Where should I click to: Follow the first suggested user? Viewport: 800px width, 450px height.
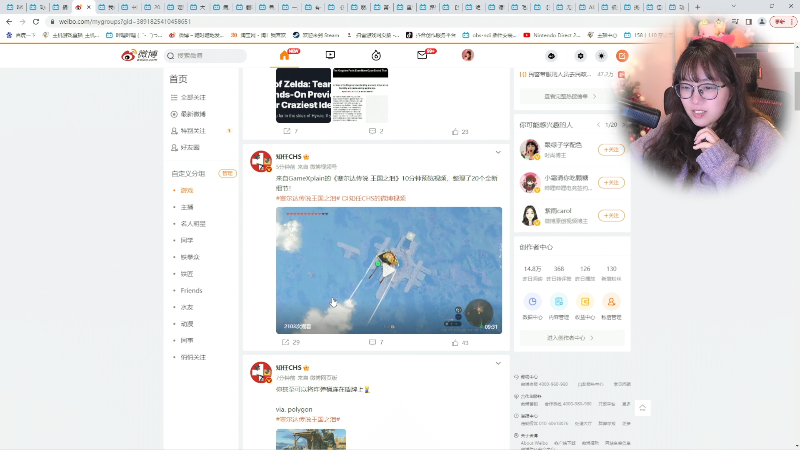(611, 149)
